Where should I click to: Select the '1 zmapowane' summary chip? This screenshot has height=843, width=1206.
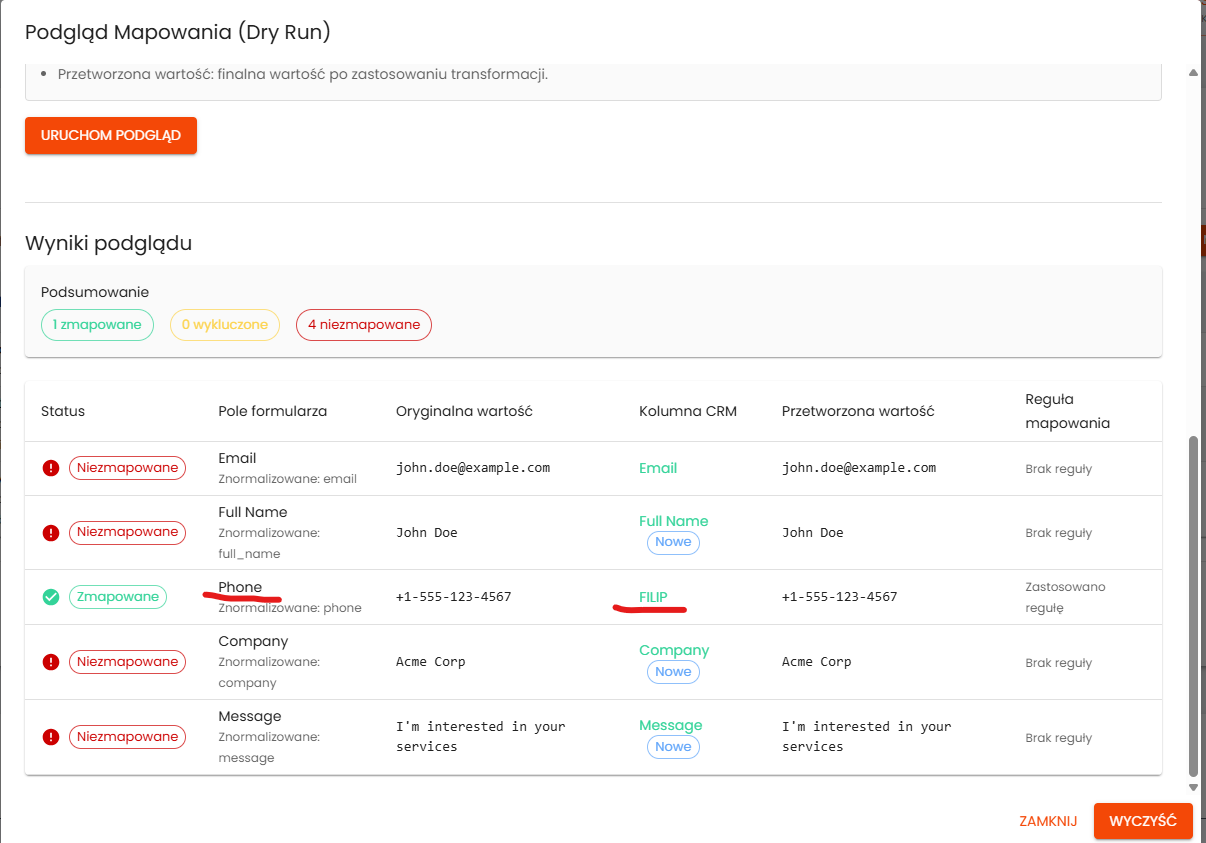(x=97, y=325)
